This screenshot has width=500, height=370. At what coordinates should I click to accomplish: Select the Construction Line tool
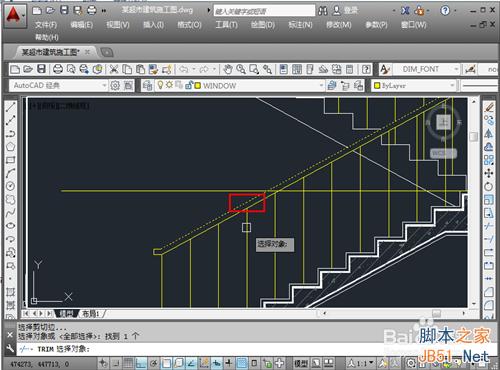point(10,120)
